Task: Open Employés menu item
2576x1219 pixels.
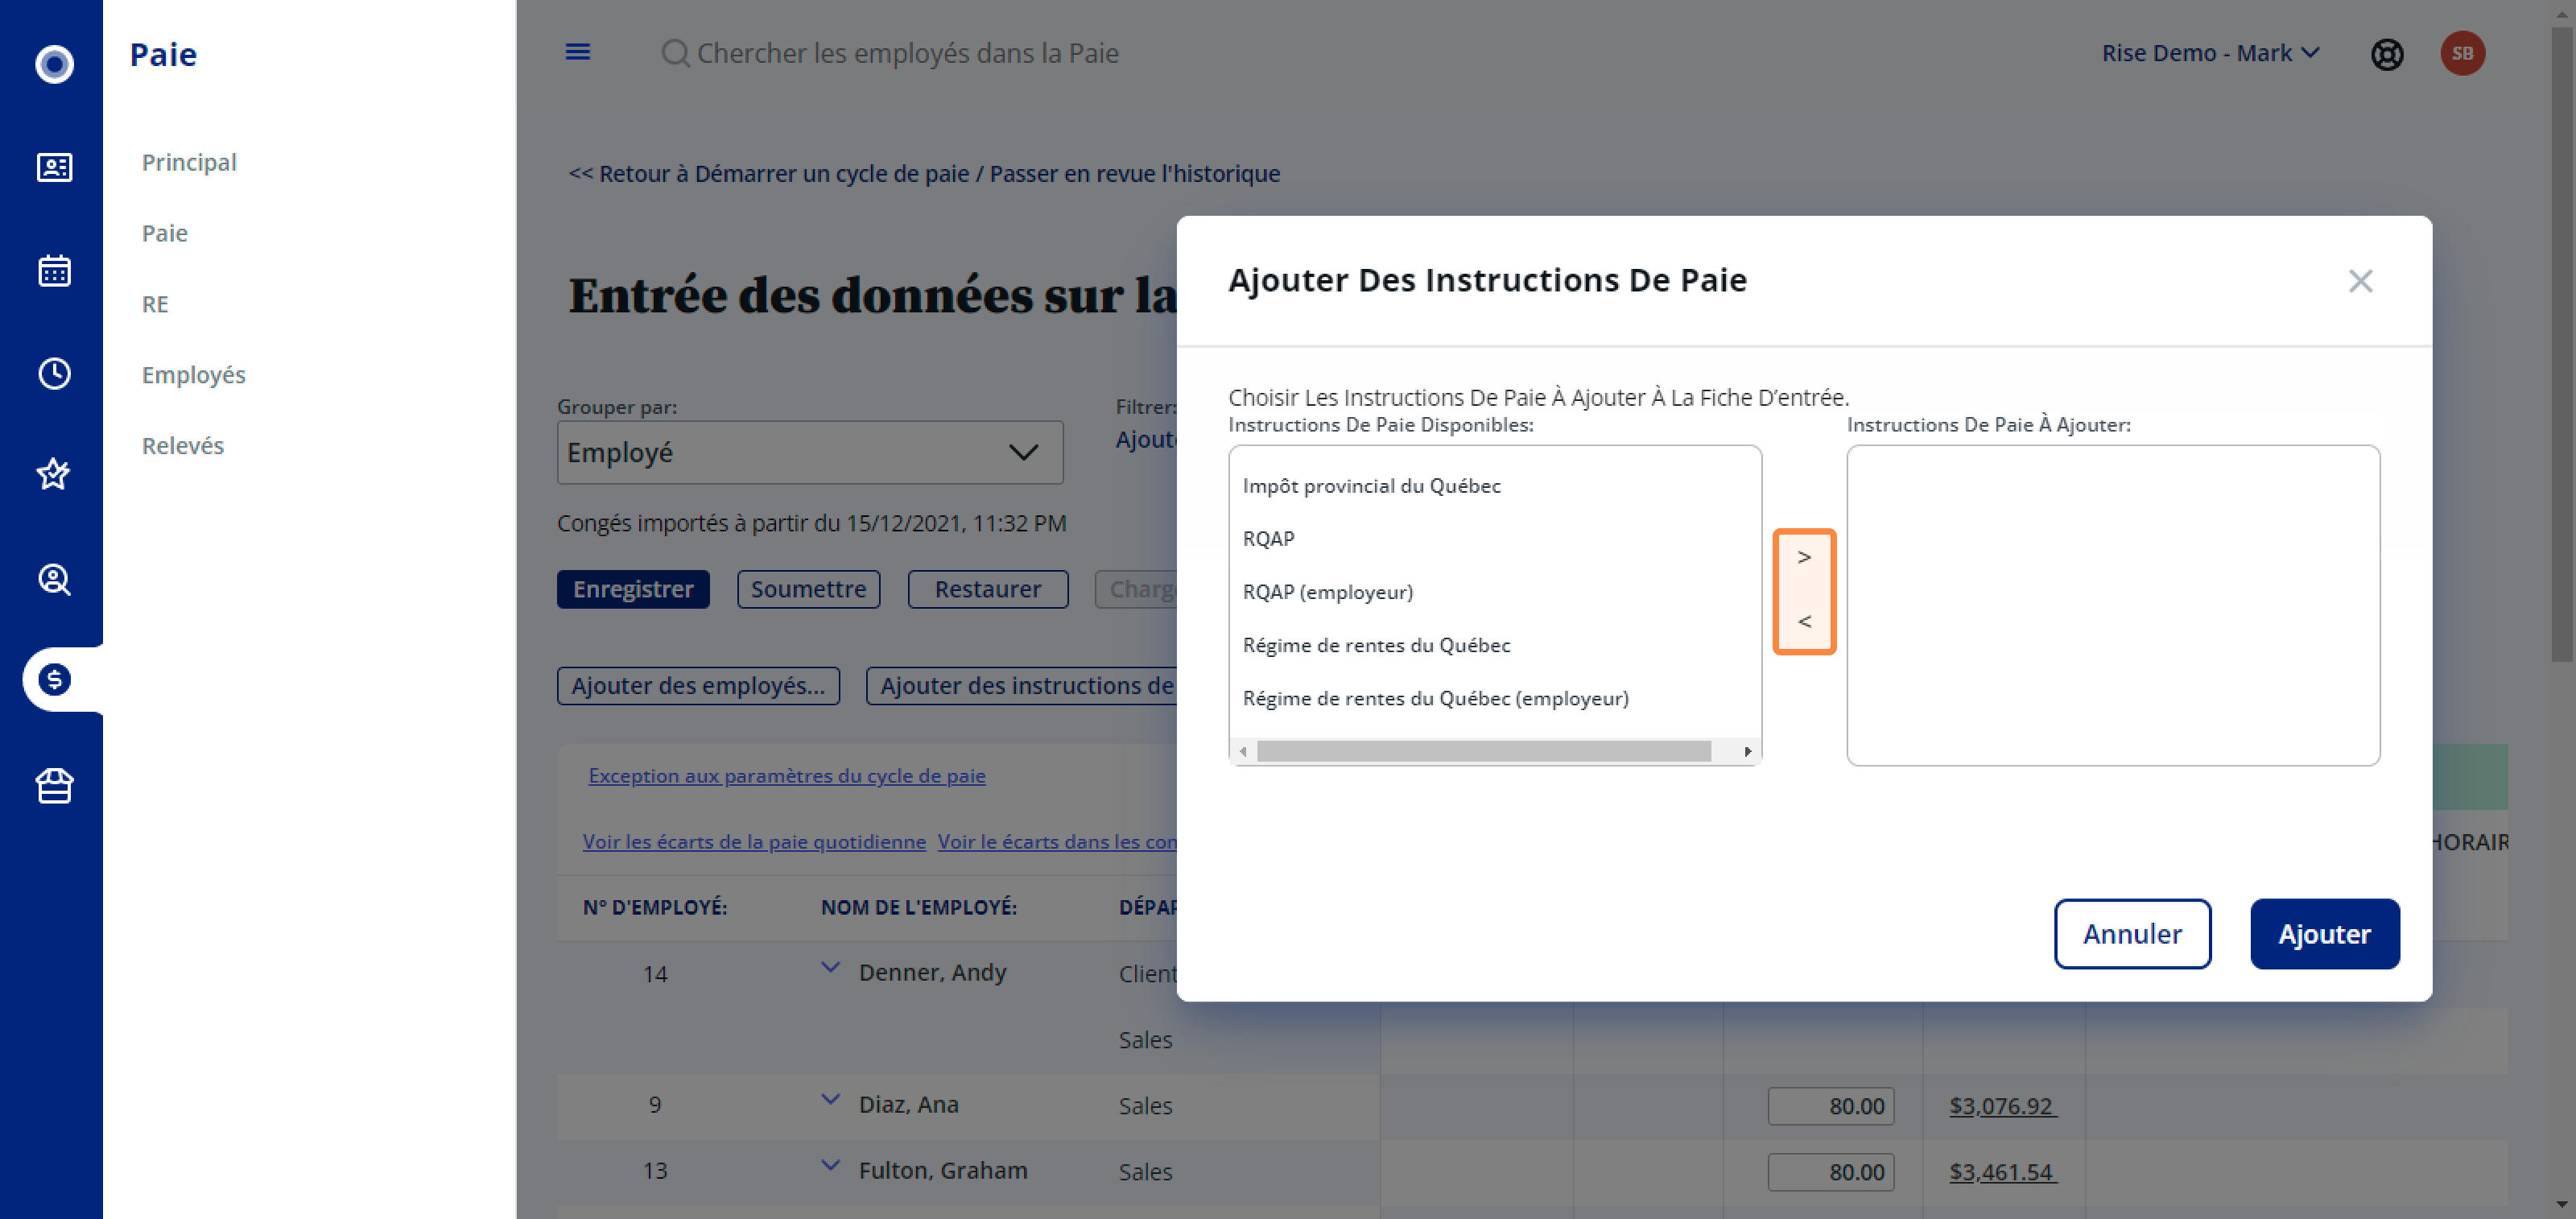Action: 193,375
